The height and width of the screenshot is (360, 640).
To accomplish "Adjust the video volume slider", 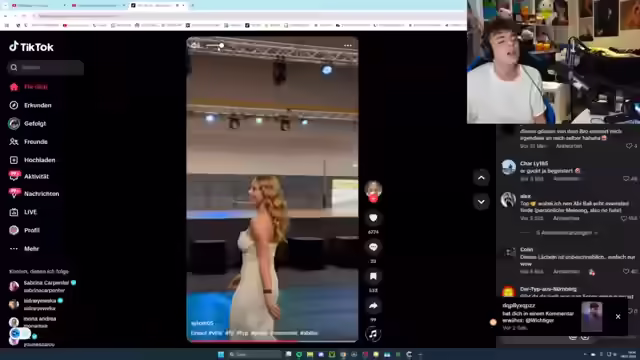I will click(x=215, y=45).
